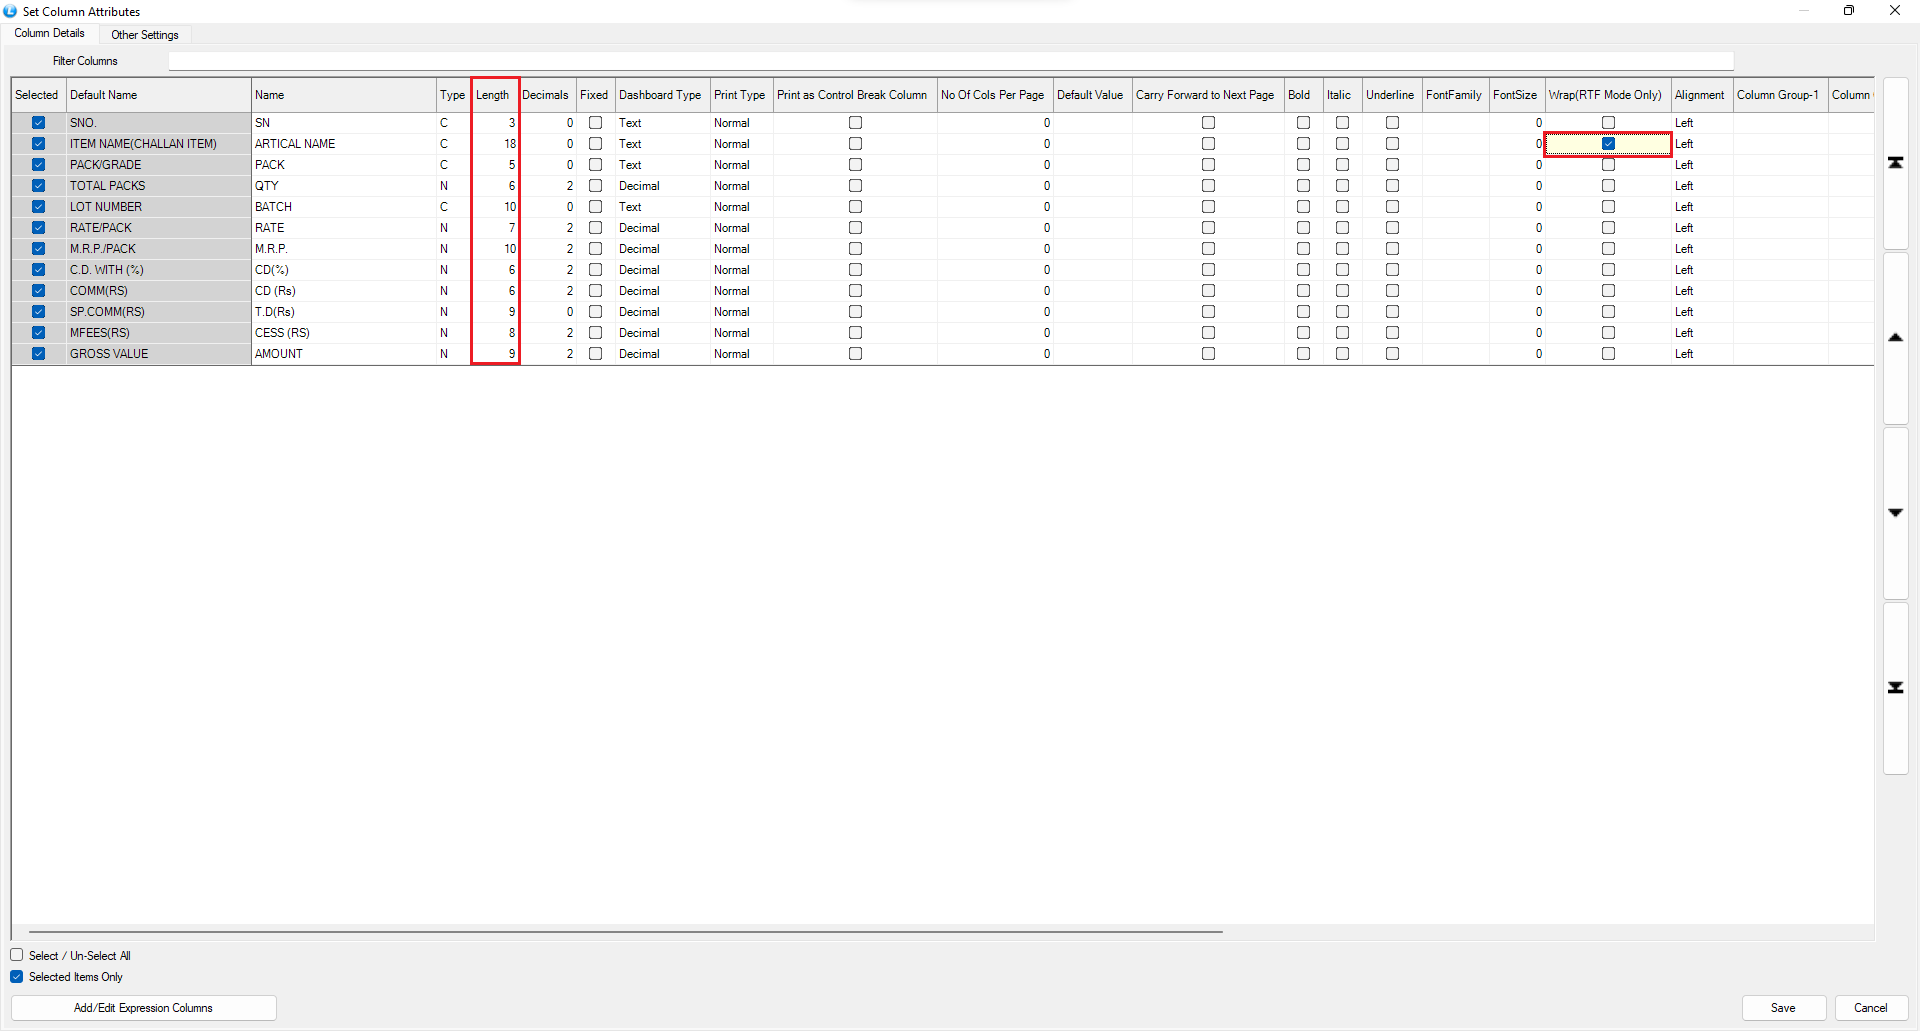Enable Bold for the SNO. row
The image size is (1920, 1031).
point(1303,123)
